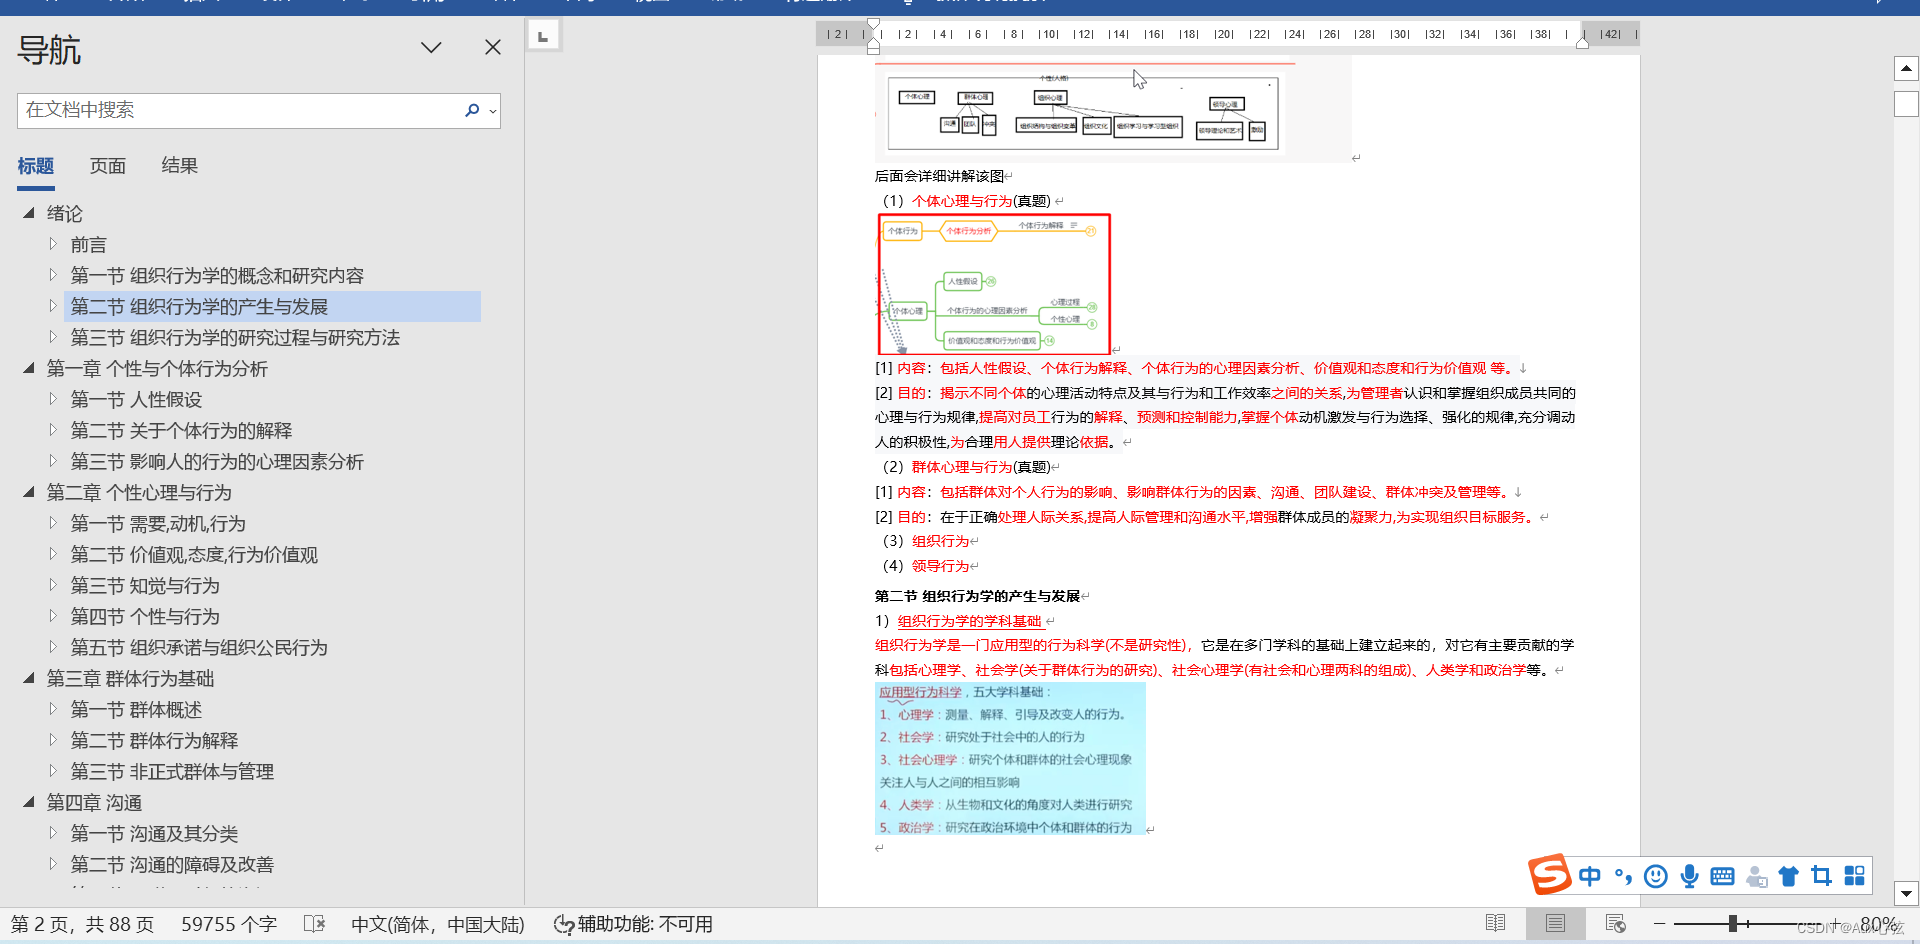This screenshot has width=1920, height=944.
Task: Toggle Sogou punctuation mode icon
Action: tap(1623, 876)
